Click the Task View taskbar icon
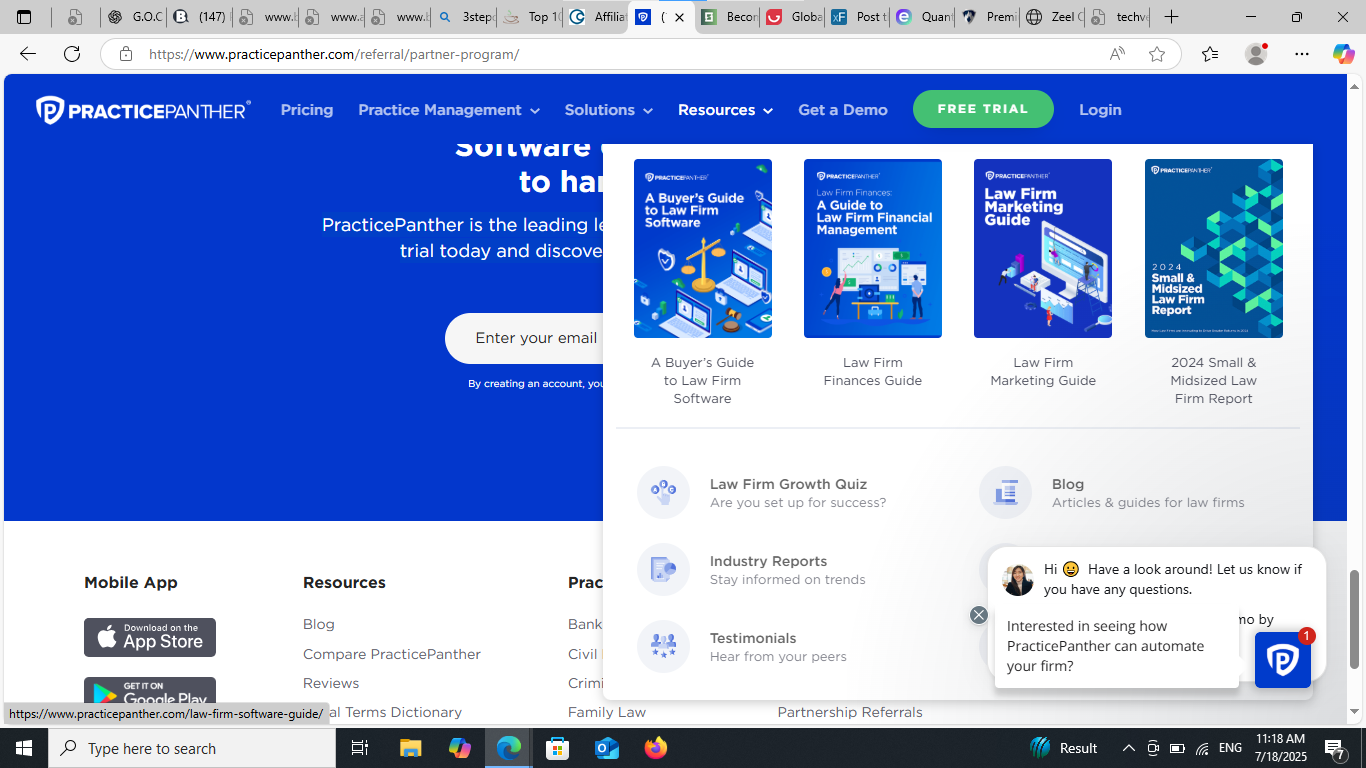 (360, 748)
